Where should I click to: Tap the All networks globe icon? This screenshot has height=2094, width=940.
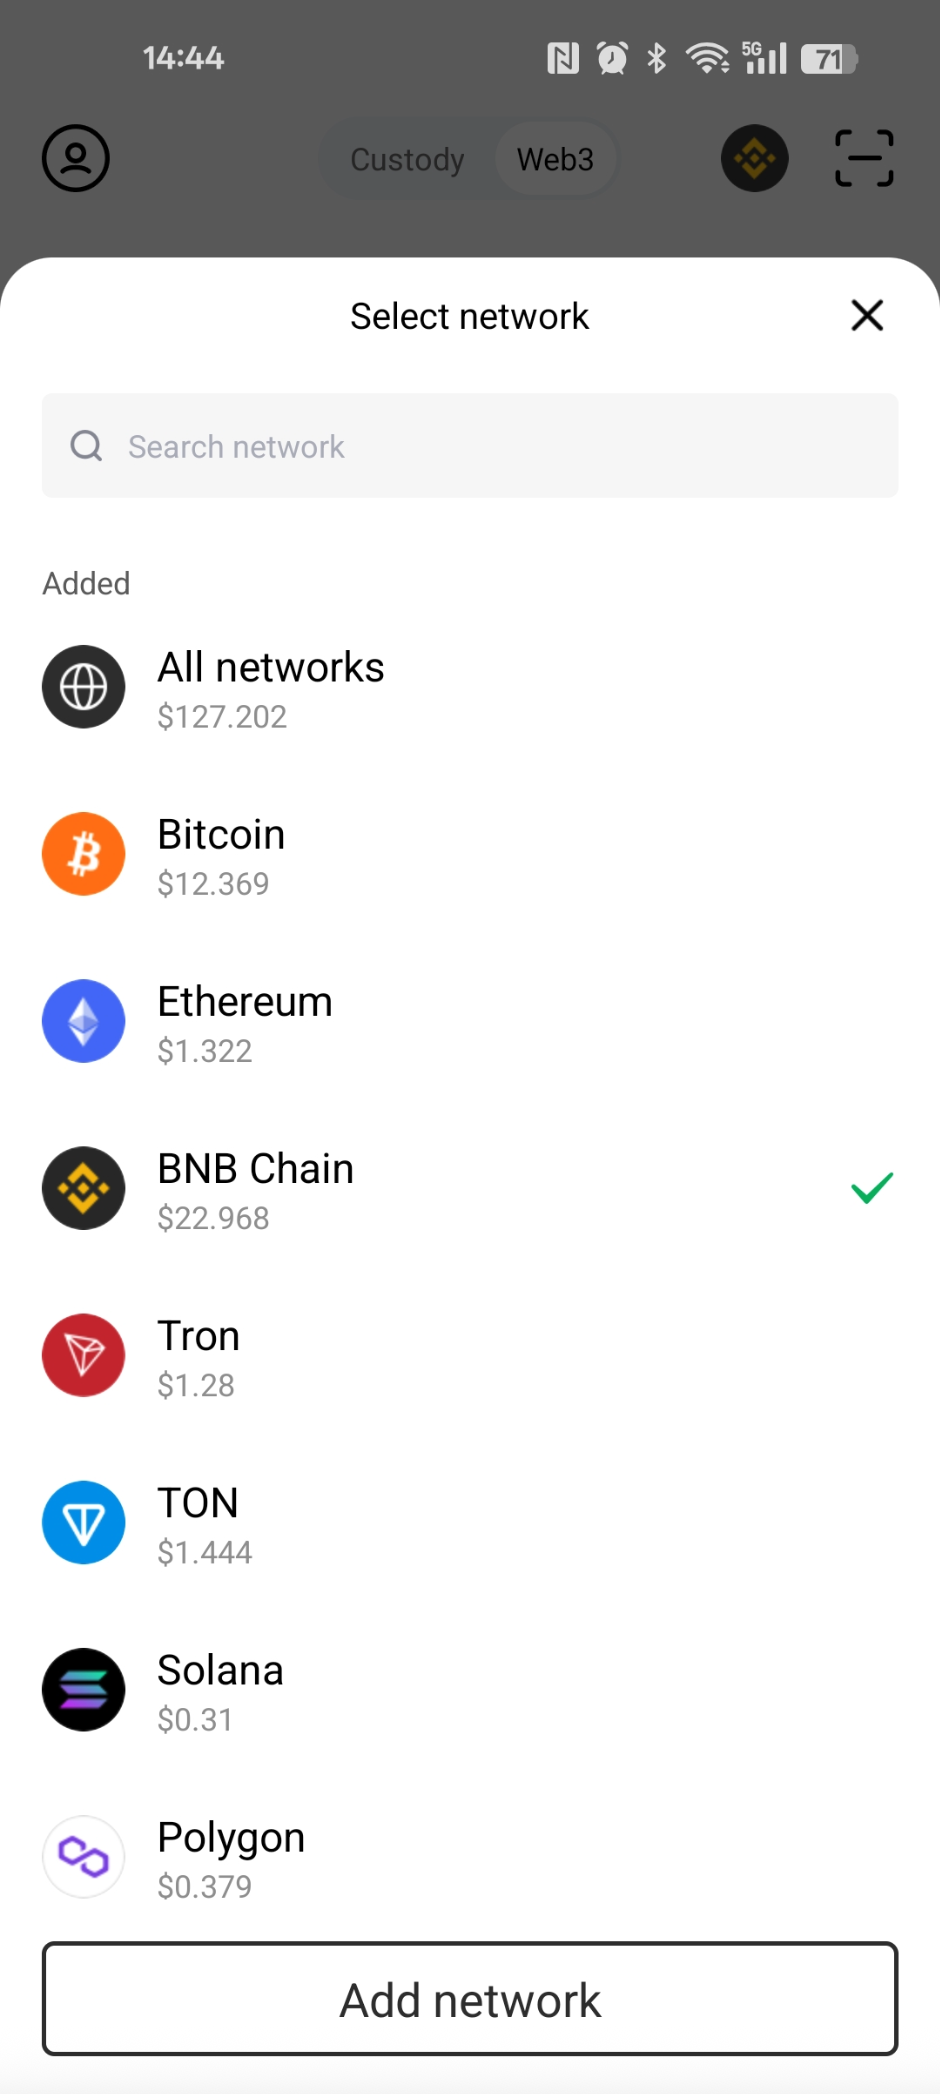pos(84,687)
